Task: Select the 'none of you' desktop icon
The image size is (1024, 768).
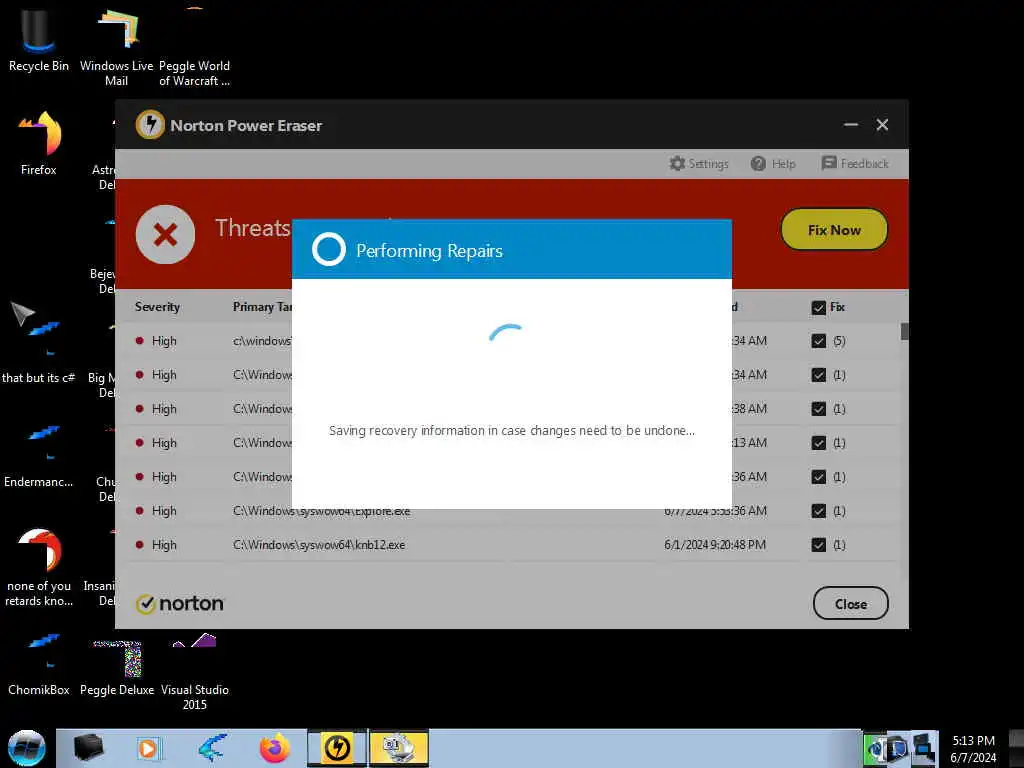Action: click(39, 567)
